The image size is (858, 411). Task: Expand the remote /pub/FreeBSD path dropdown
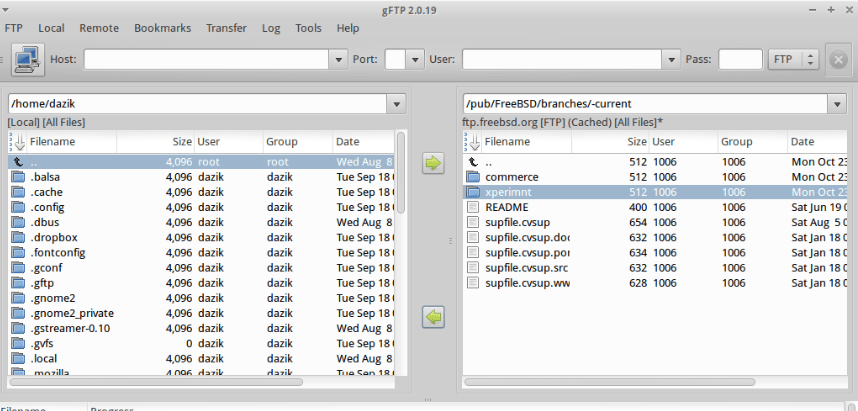(837, 104)
